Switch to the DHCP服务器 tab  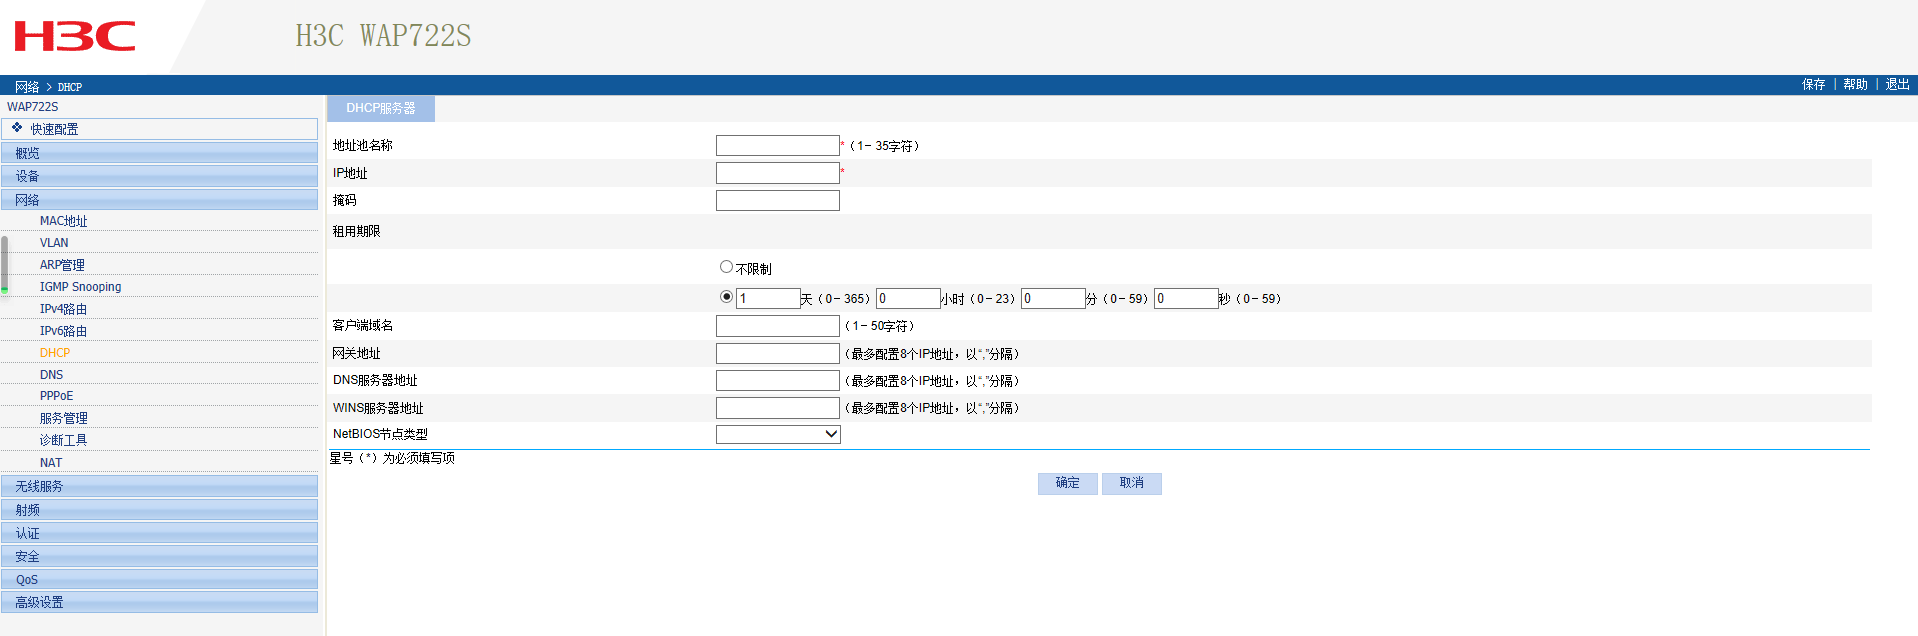381,108
